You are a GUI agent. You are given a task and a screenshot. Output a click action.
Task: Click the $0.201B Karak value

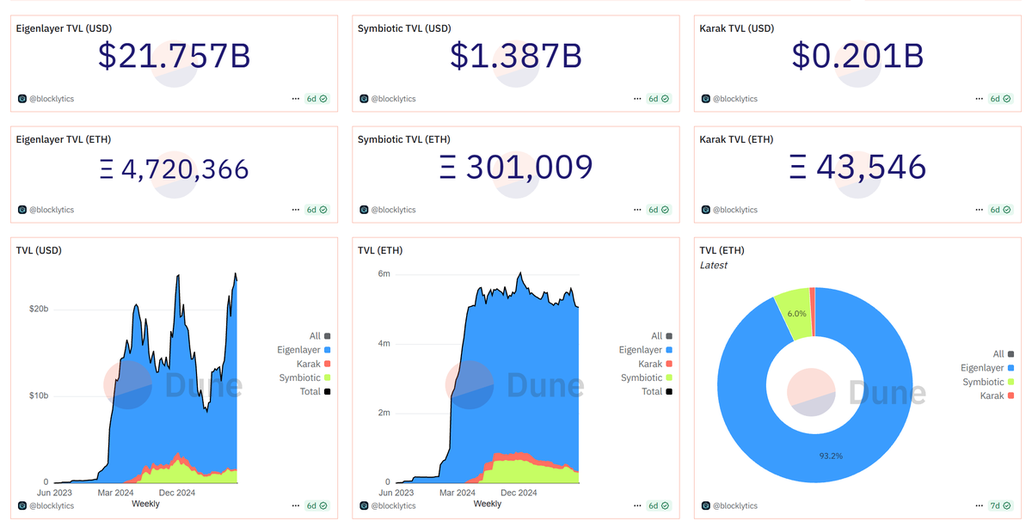(858, 55)
